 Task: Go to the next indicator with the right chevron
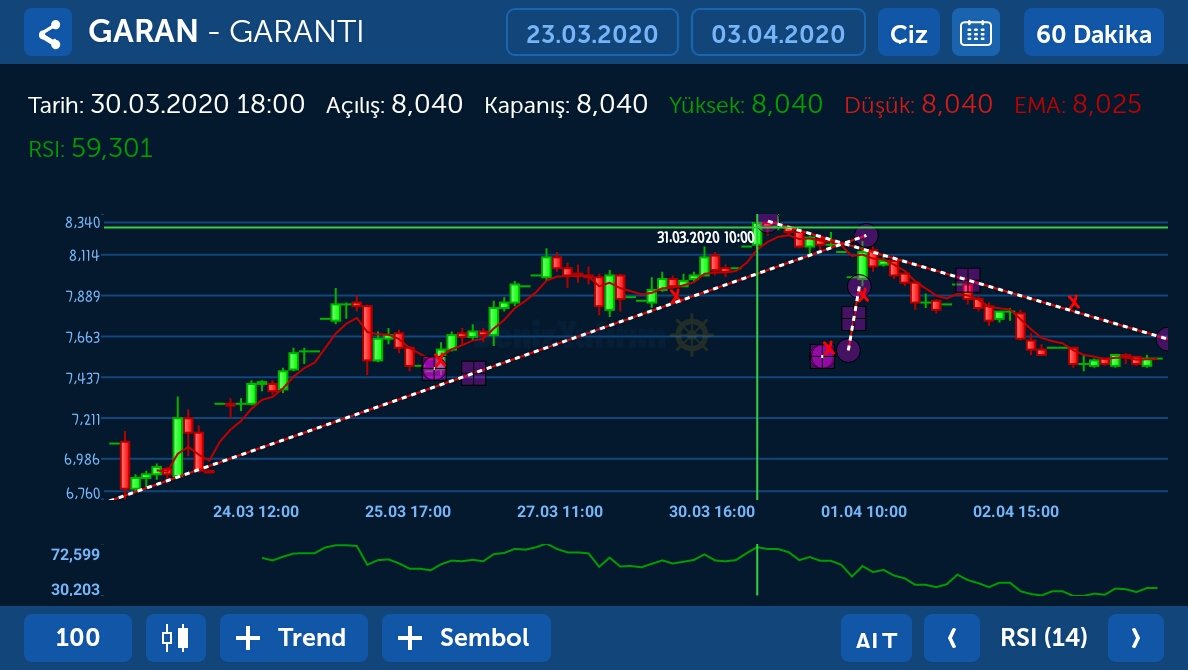[x=1135, y=637]
